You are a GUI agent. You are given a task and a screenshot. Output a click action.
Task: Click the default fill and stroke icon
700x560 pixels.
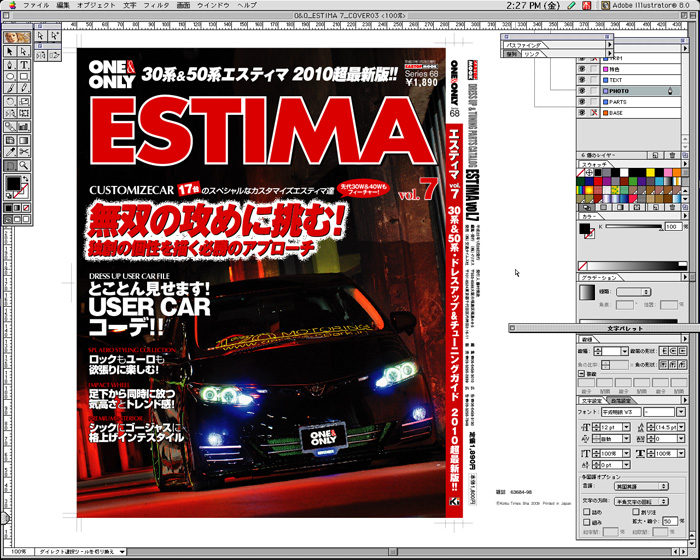(x=8, y=196)
